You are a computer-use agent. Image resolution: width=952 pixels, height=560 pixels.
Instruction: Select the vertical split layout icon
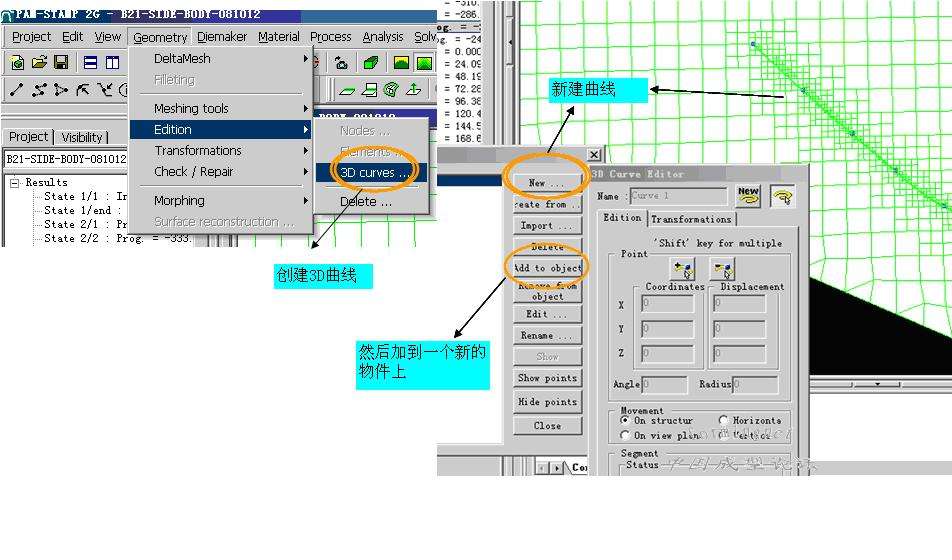tap(112, 63)
